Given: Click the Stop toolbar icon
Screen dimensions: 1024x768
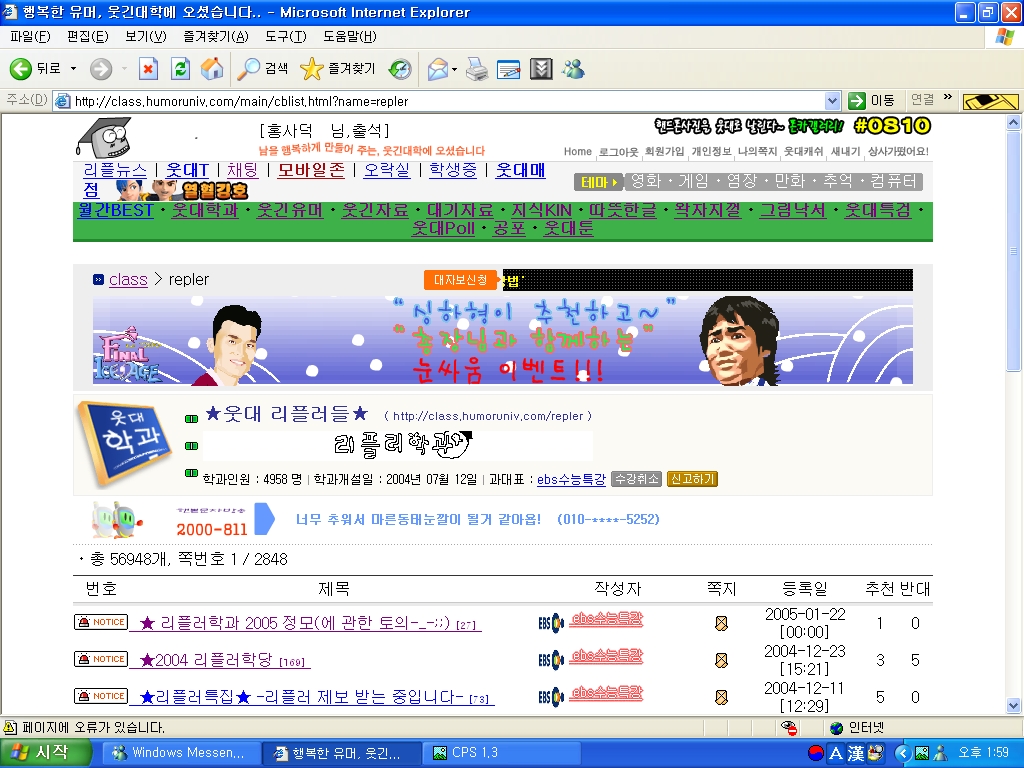Looking at the screenshot, I should tap(148, 69).
